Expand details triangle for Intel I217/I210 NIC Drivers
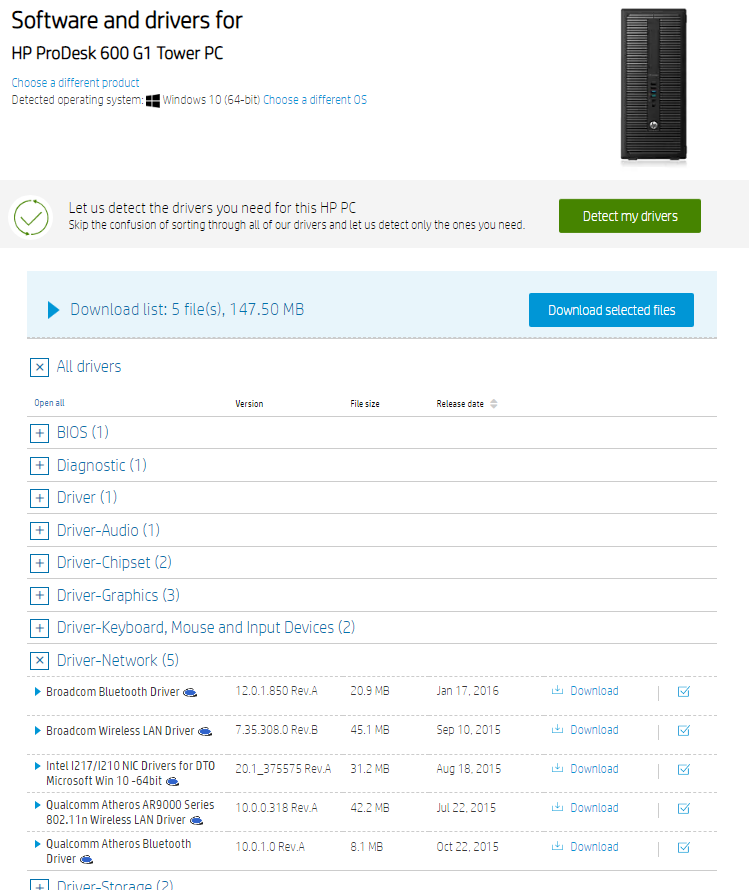This screenshot has width=749, height=890. (37, 766)
